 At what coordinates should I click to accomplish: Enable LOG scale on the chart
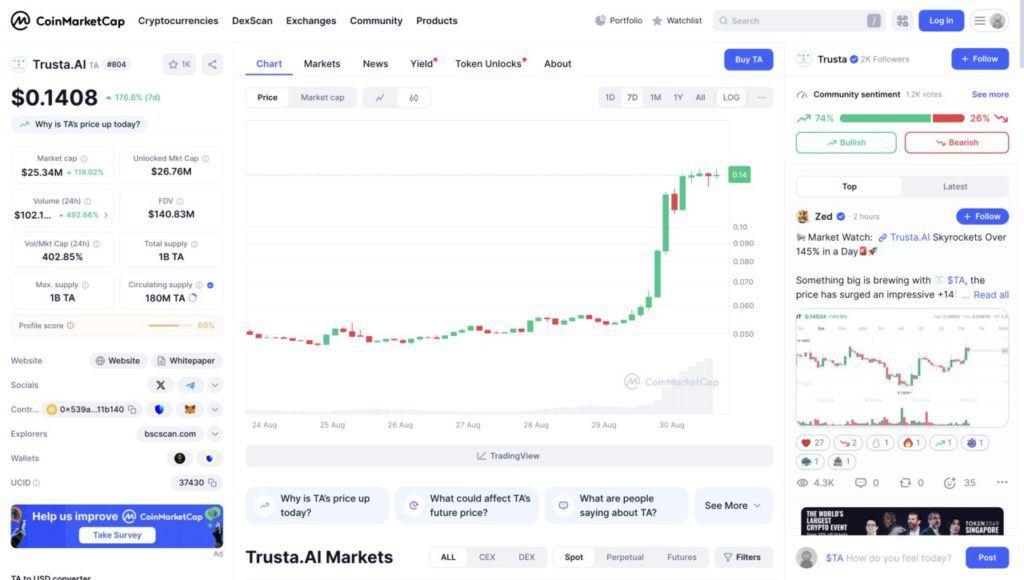tap(730, 98)
